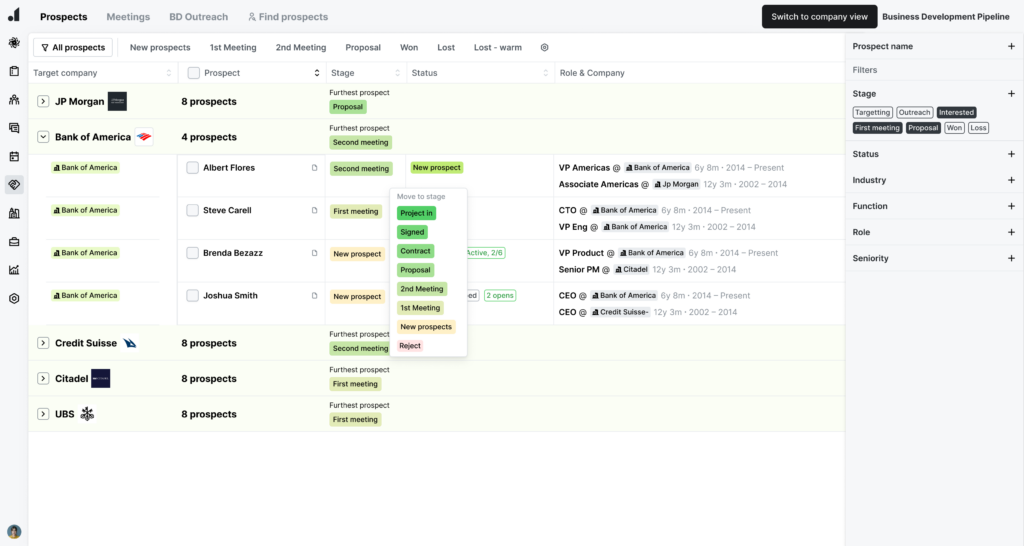Image resolution: width=1024 pixels, height=546 pixels.
Task: Click the 2 opens badge for Joshua Smith
Action: [x=500, y=295]
